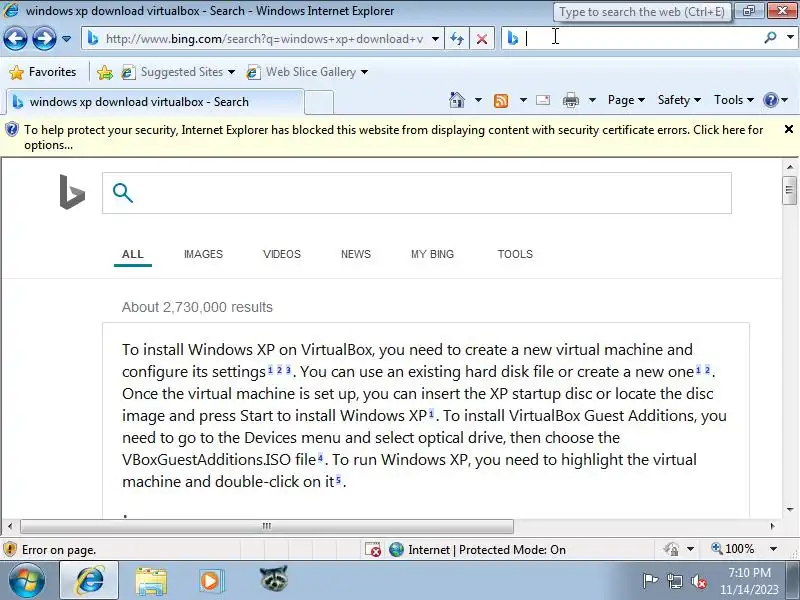Click the Help question mark icon
Screen dimensions: 800x600
pyautogui.click(x=770, y=100)
